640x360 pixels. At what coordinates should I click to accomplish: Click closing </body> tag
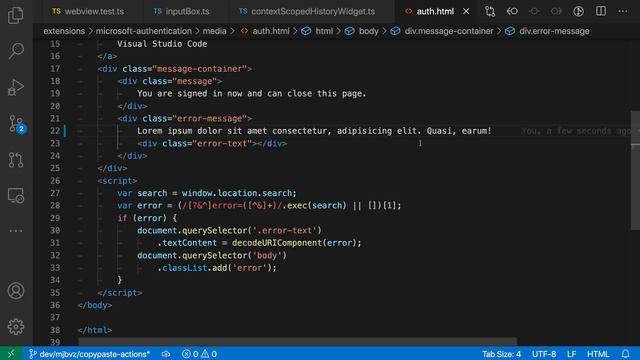point(95,305)
